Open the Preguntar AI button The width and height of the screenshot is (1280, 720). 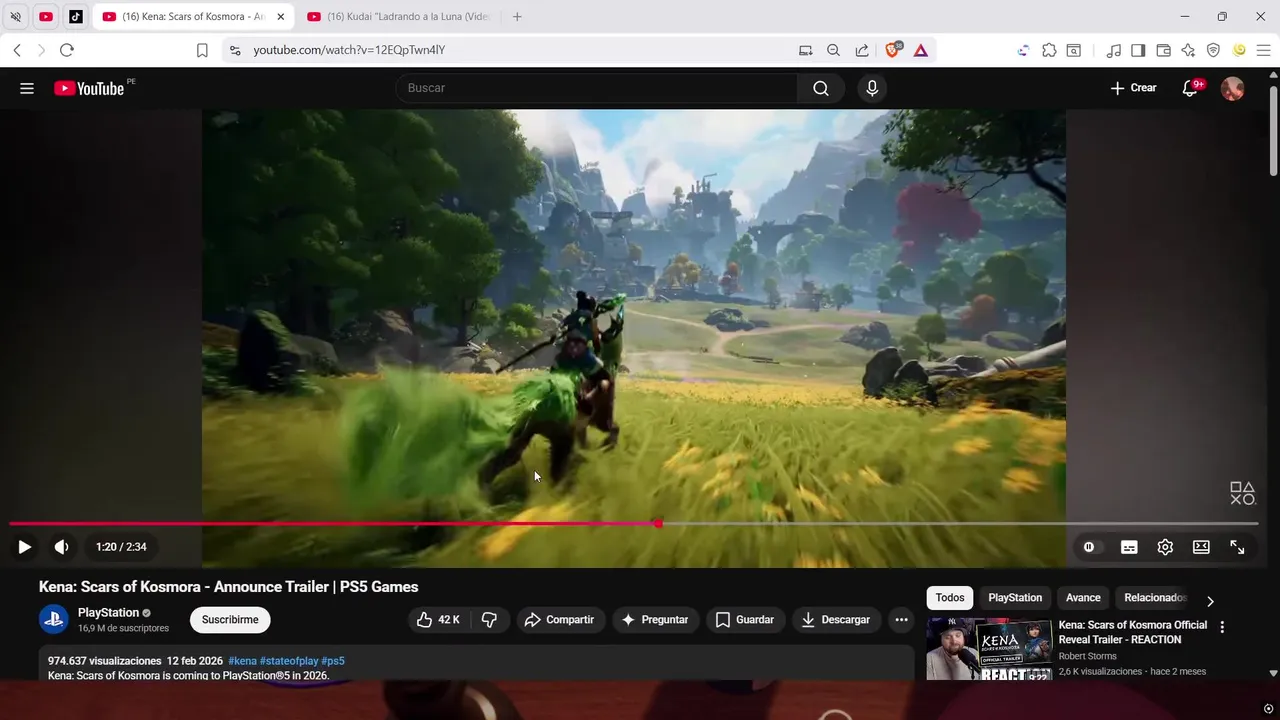(655, 620)
